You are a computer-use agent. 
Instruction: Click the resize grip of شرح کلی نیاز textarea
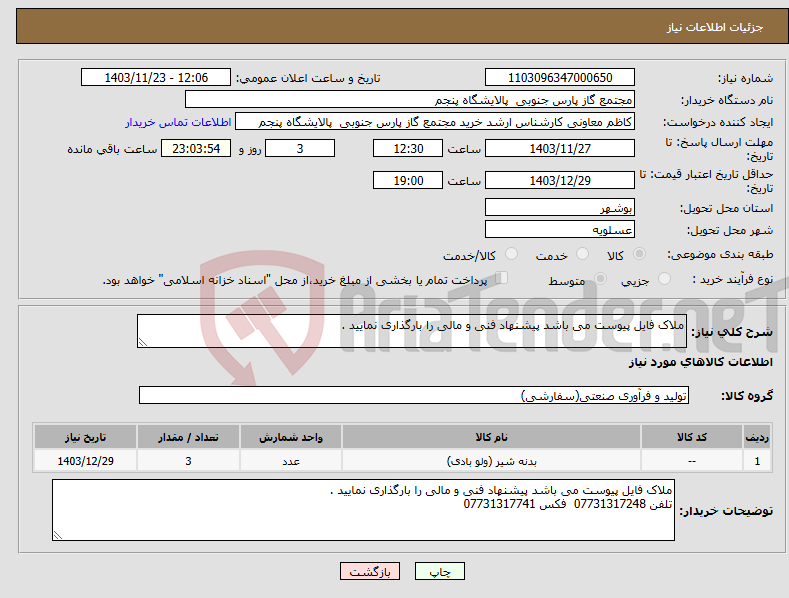pyautogui.click(x=143, y=342)
